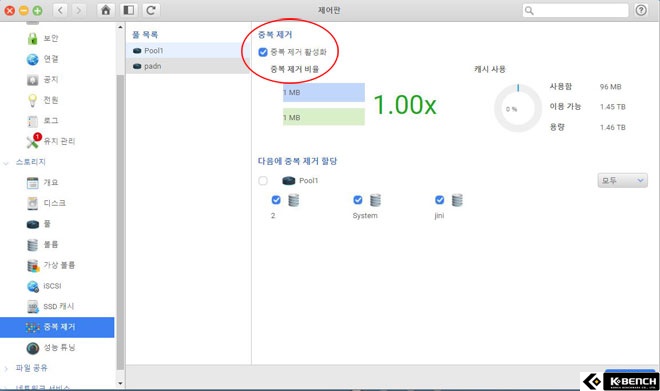Select padn in the pool list
This screenshot has width=660, height=391.
click(x=188, y=66)
